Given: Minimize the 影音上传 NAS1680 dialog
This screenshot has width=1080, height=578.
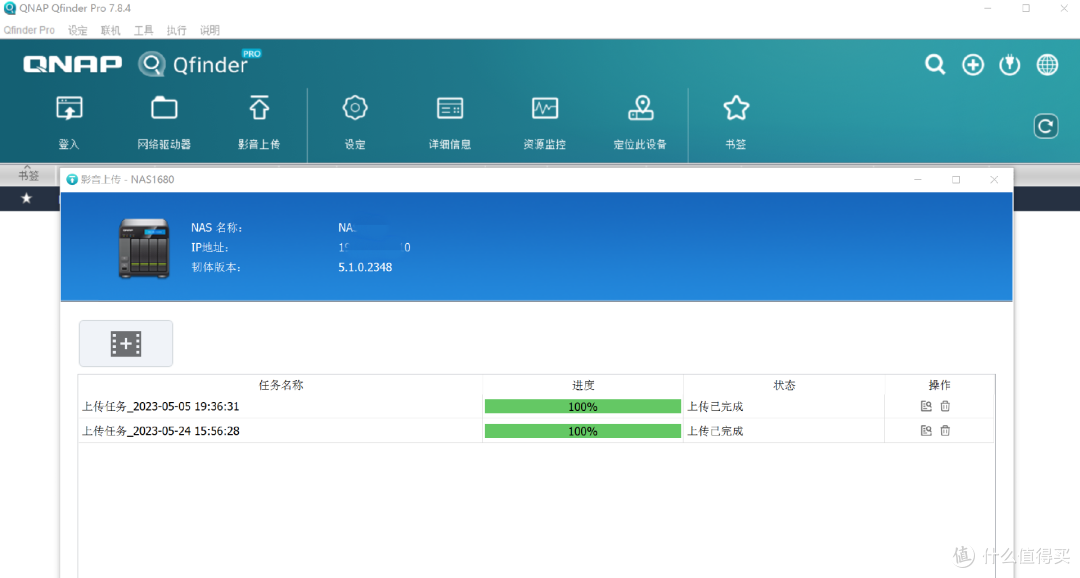Looking at the screenshot, I should [x=917, y=179].
